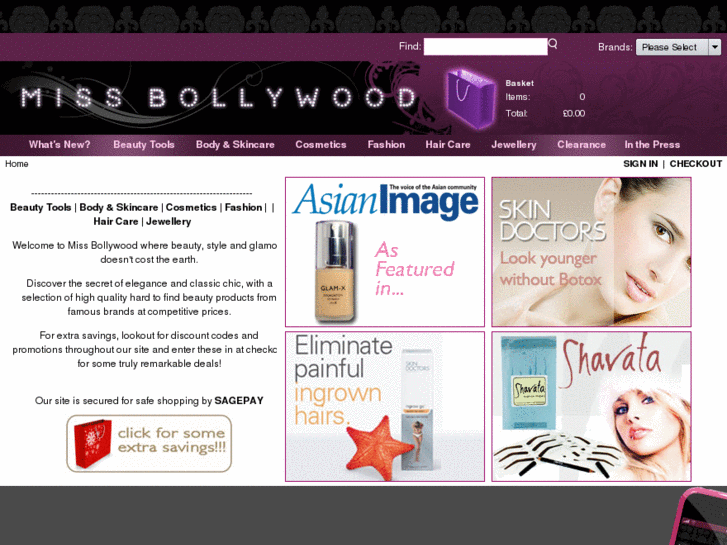Open the Asian Image featured banner
This screenshot has width=727, height=545.
point(385,252)
